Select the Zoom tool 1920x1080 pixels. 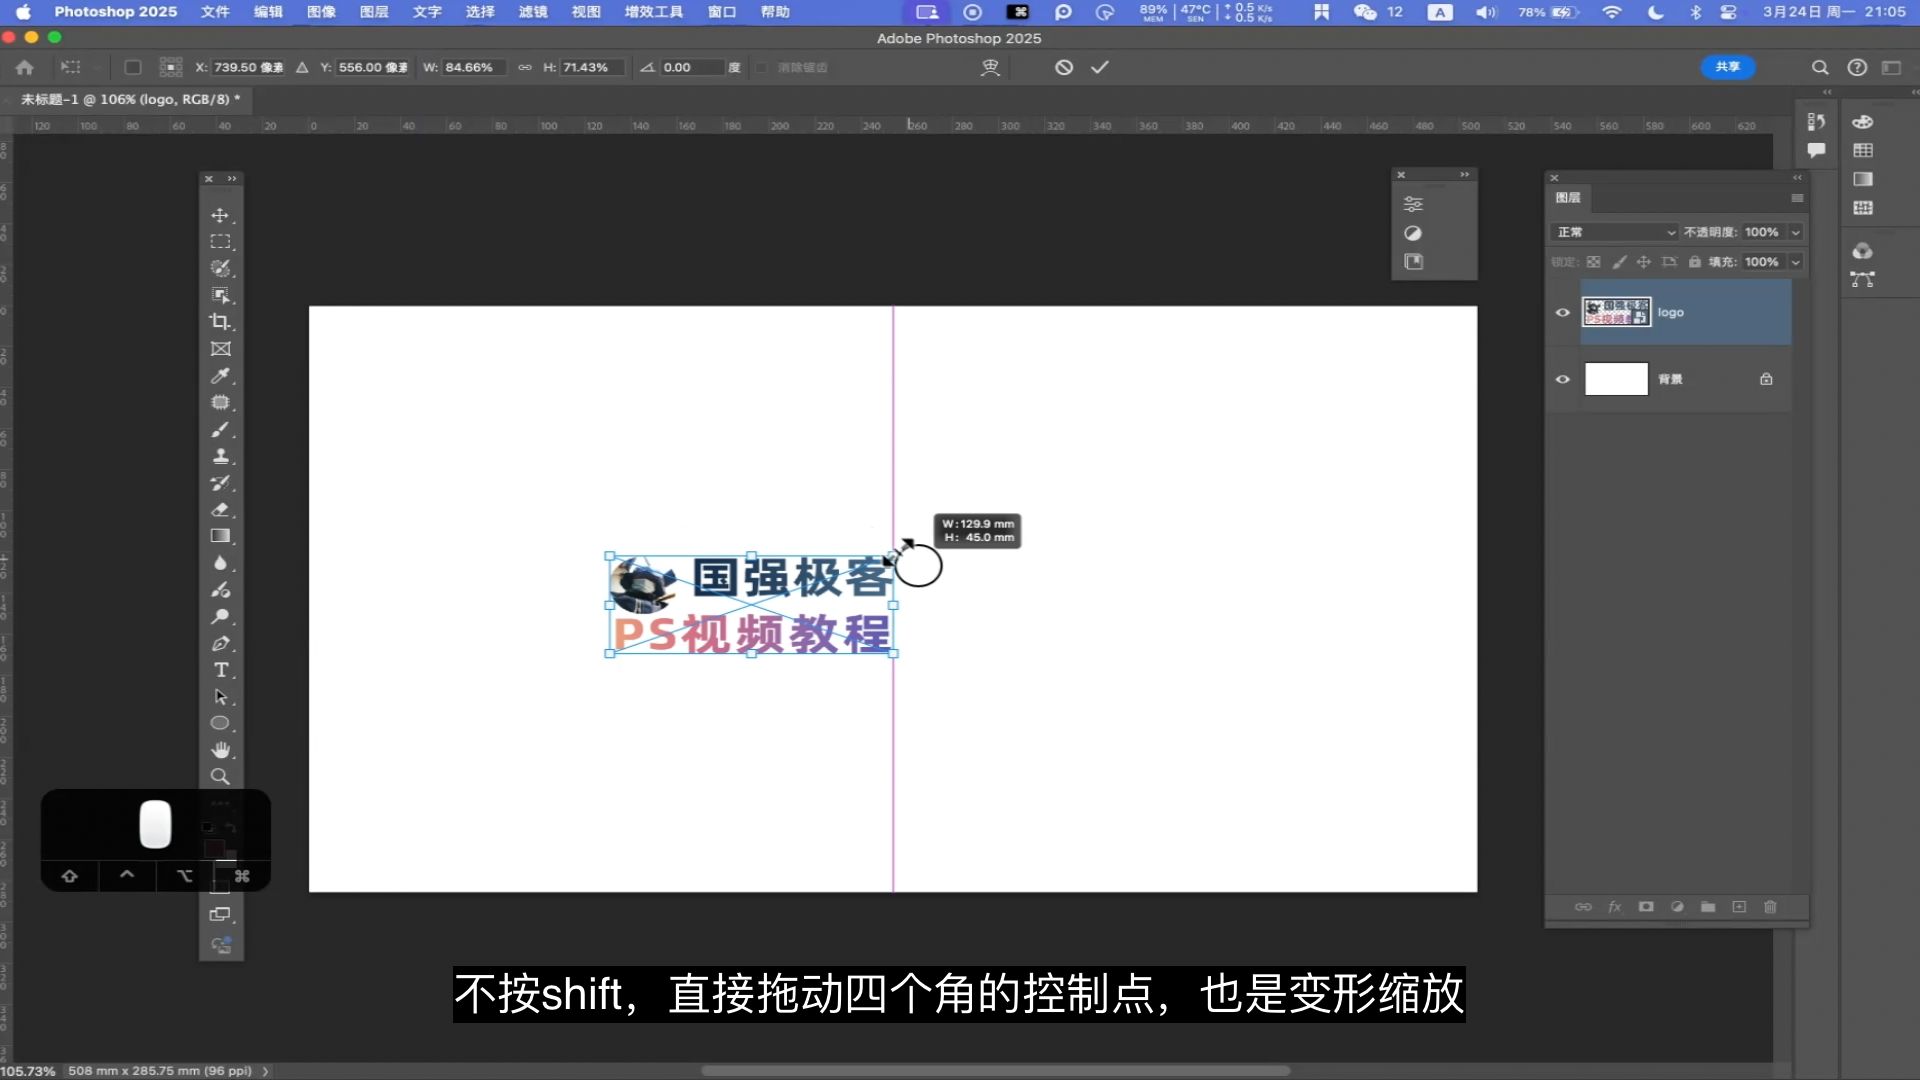(x=220, y=777)
